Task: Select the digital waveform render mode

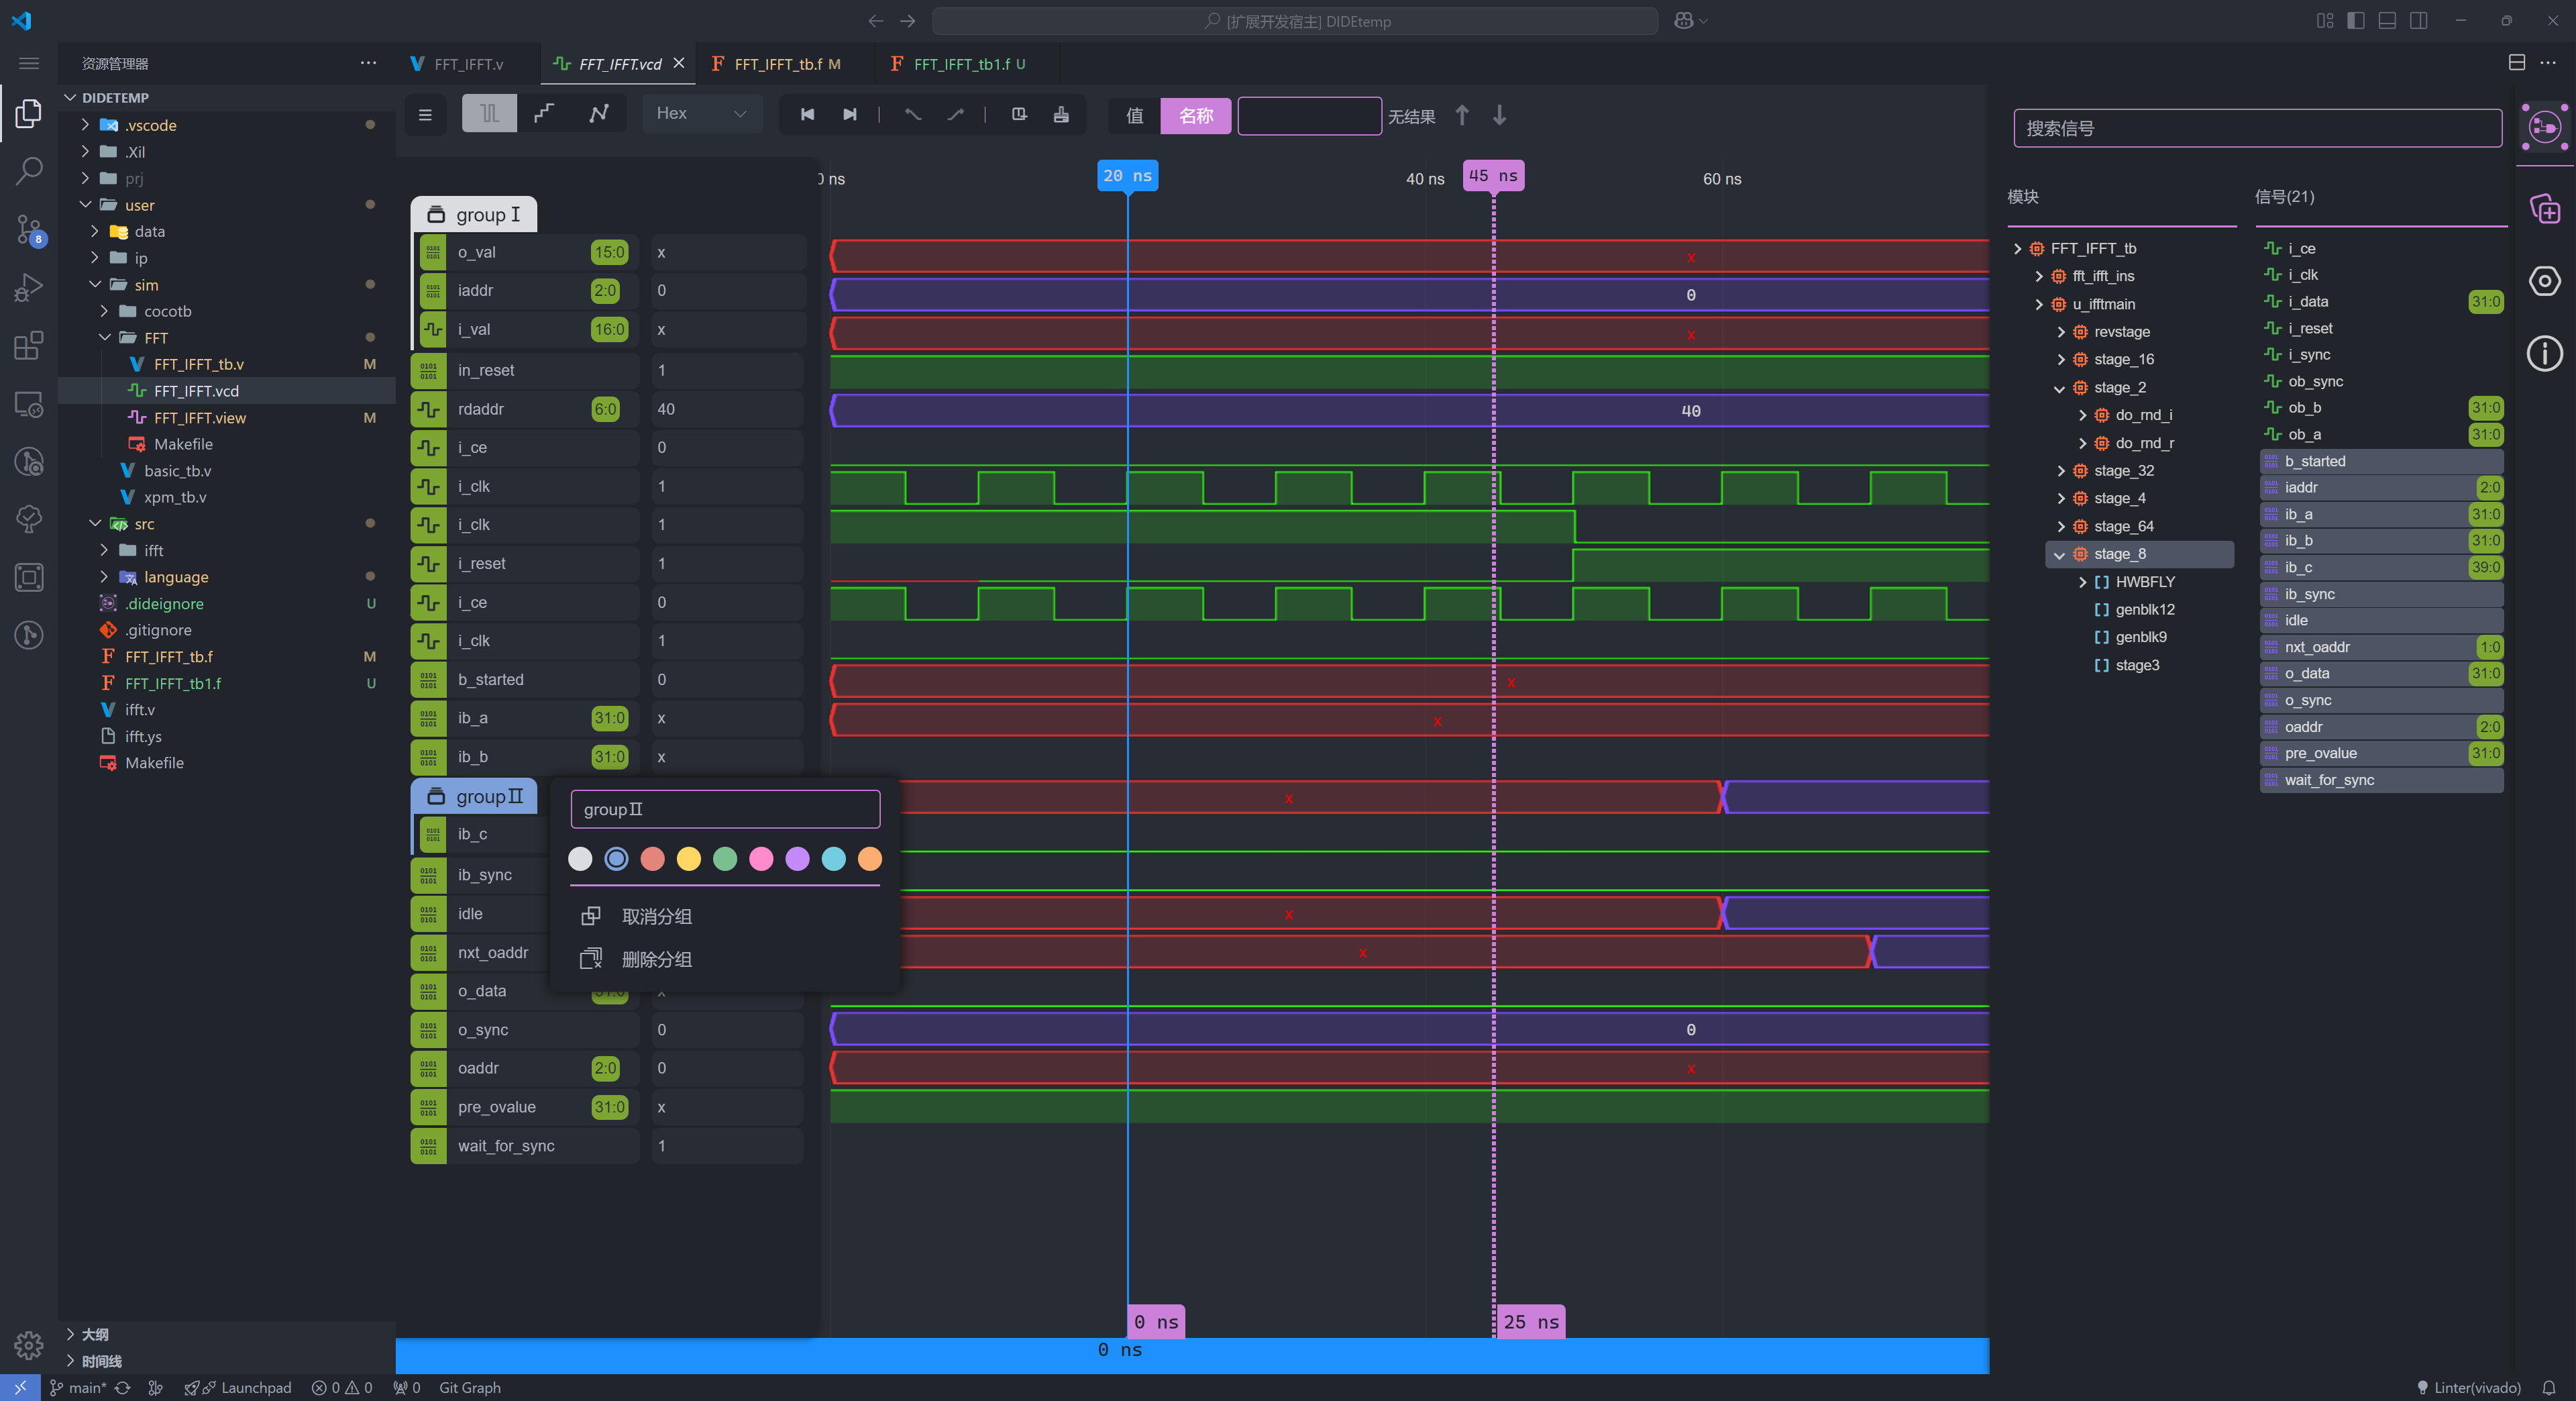Action: click(x=489, y=114)
